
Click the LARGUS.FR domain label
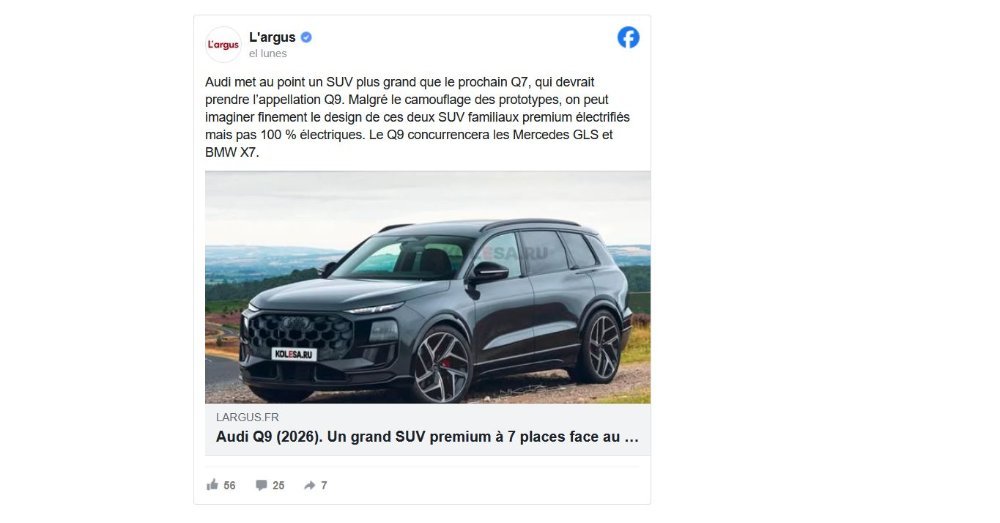247,417
